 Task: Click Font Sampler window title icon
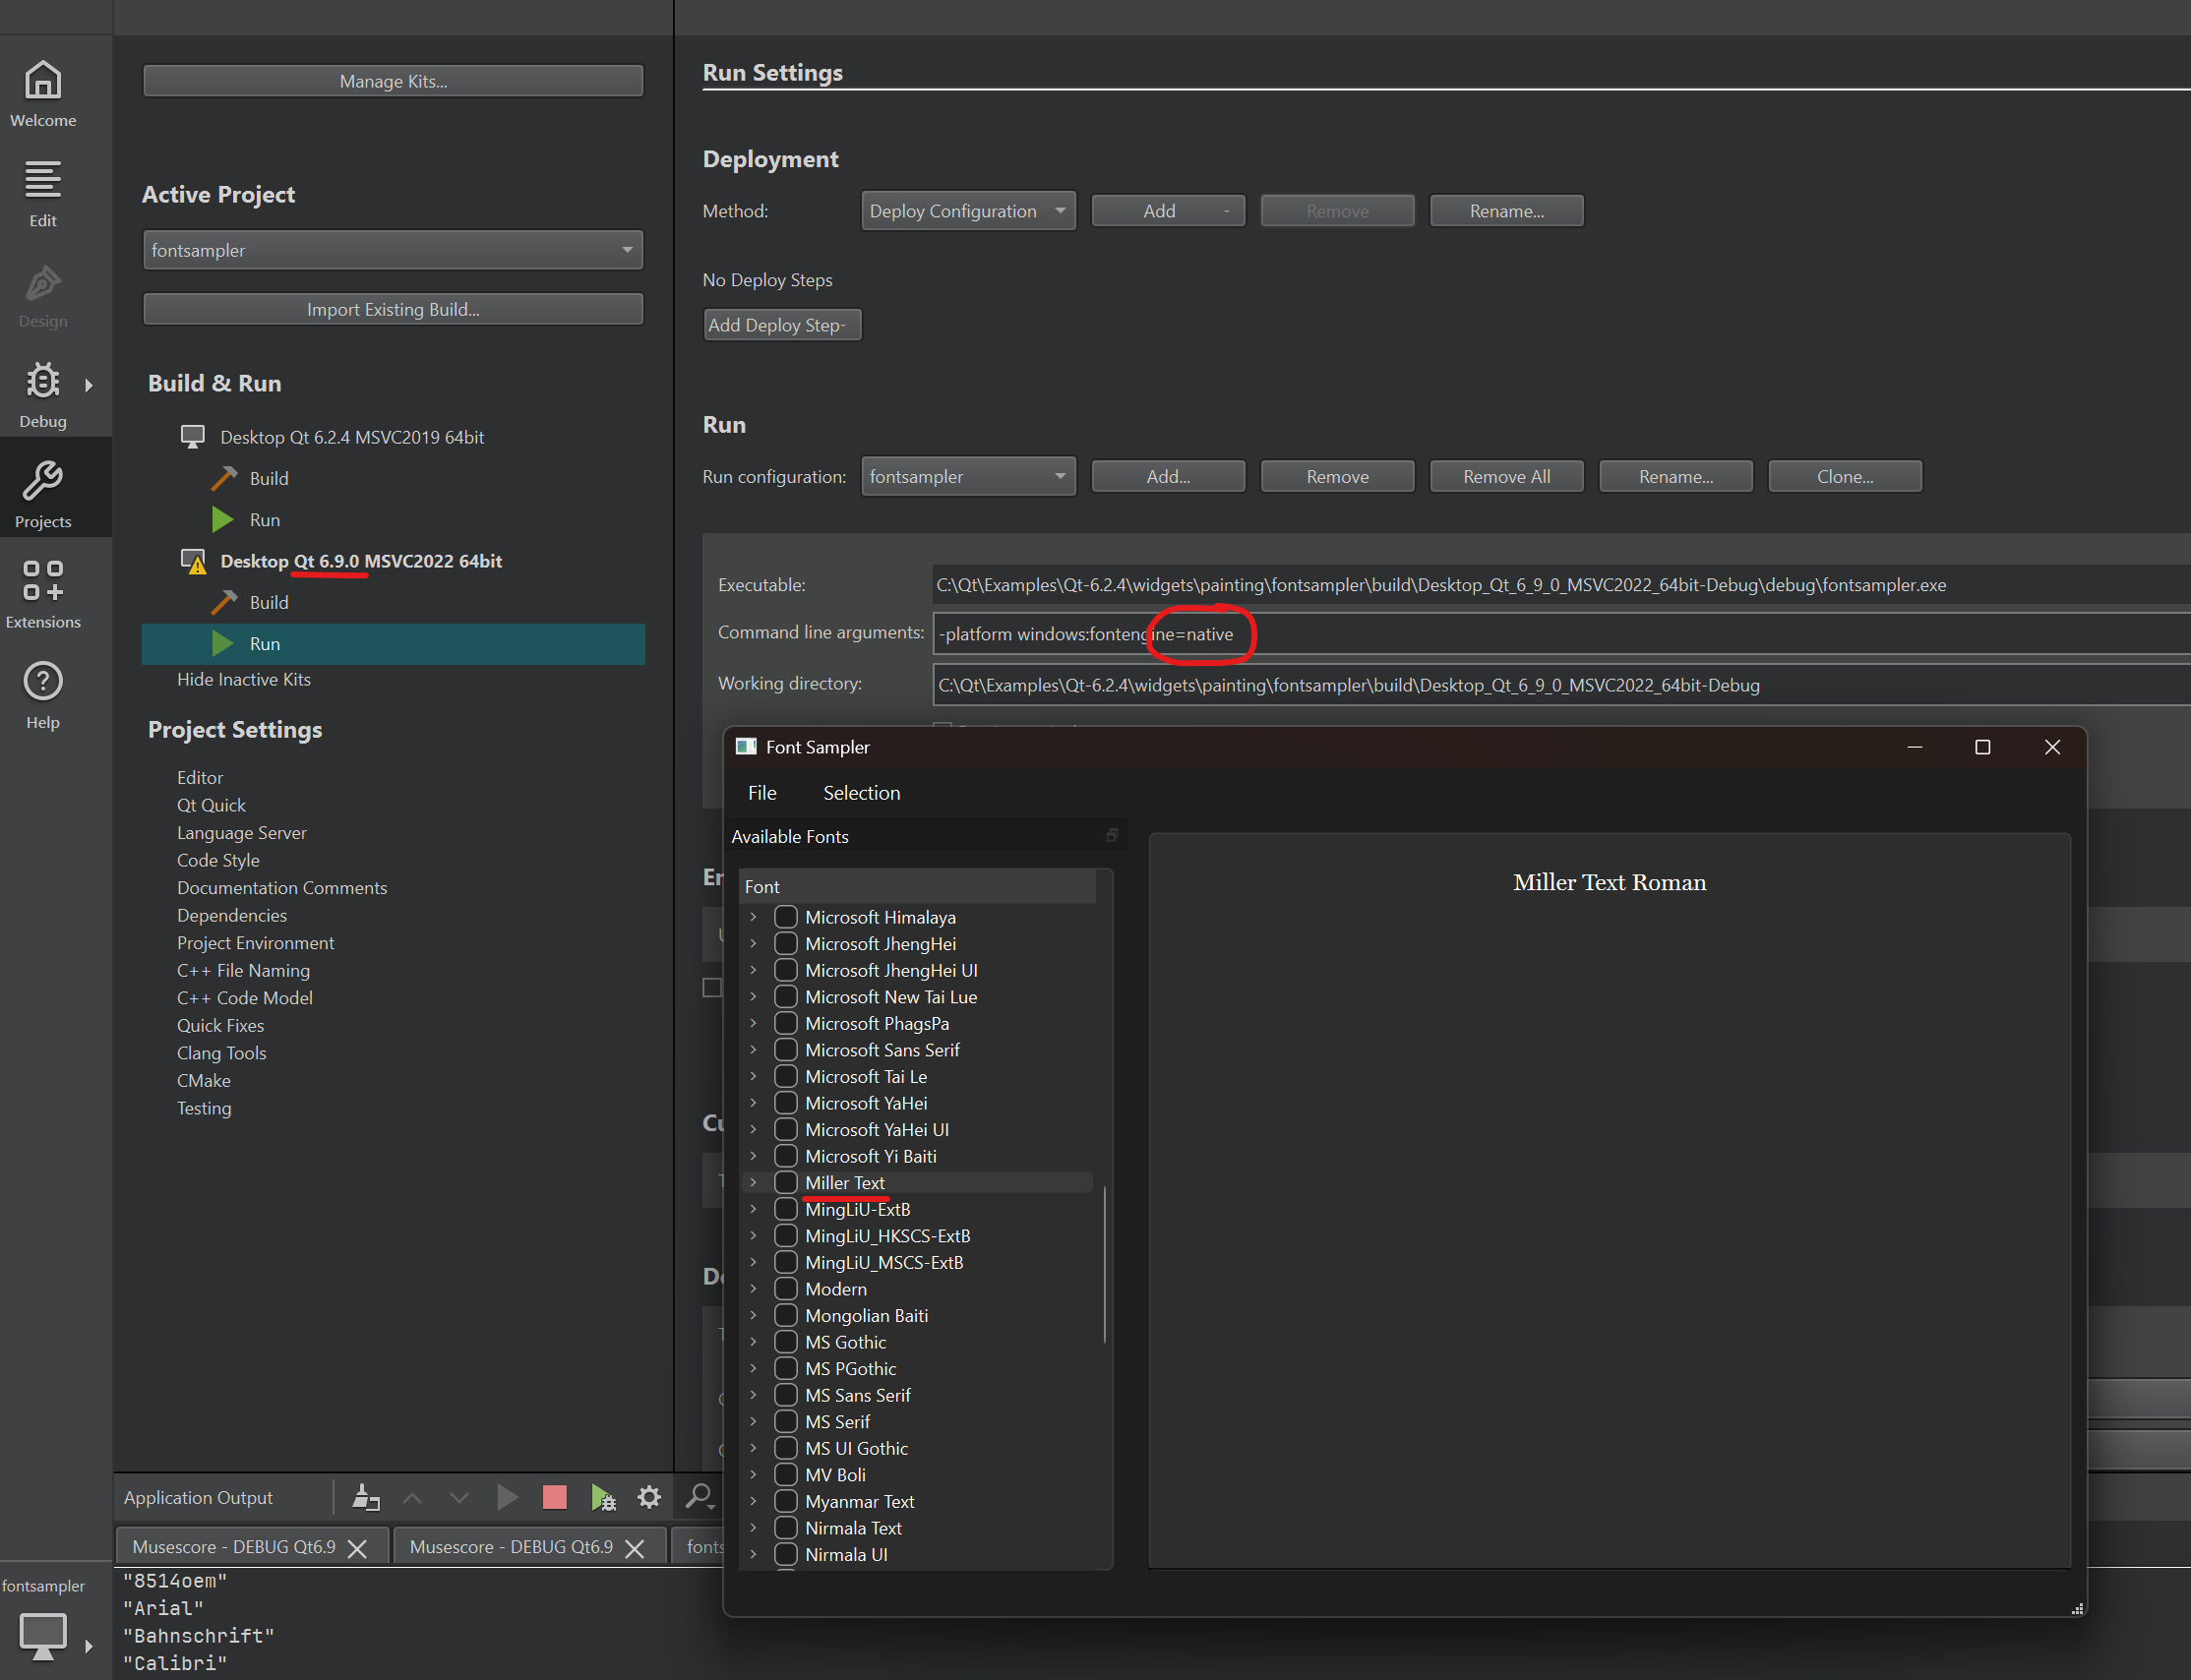[746, 747]
